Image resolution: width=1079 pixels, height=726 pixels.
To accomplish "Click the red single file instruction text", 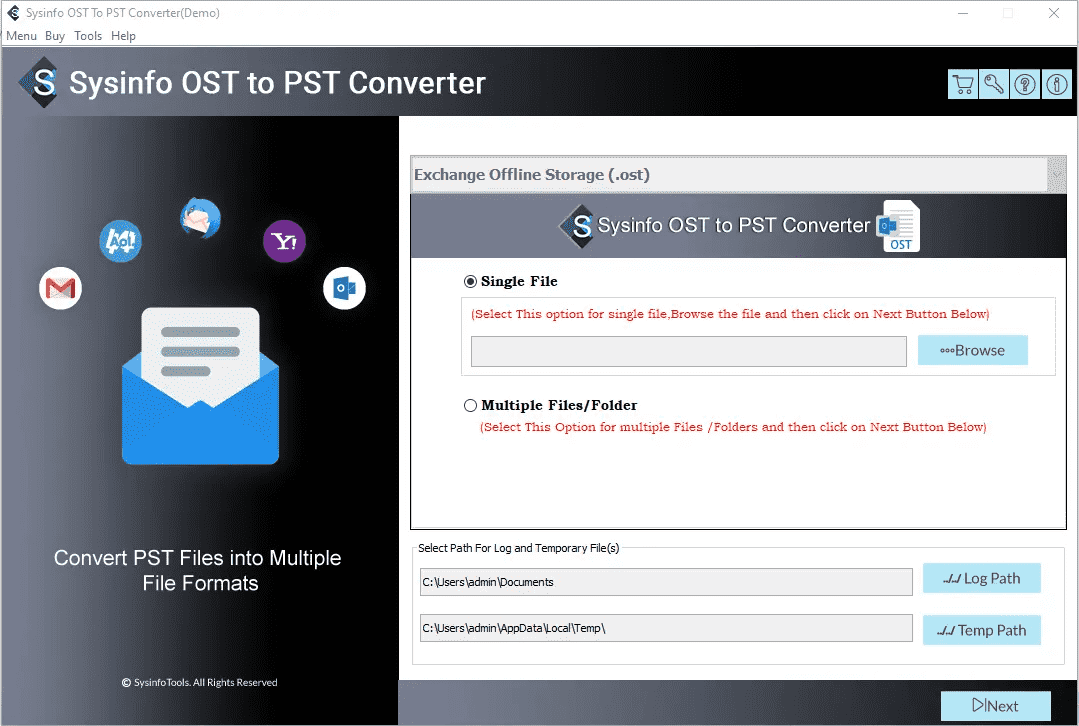I will (730, 314).
